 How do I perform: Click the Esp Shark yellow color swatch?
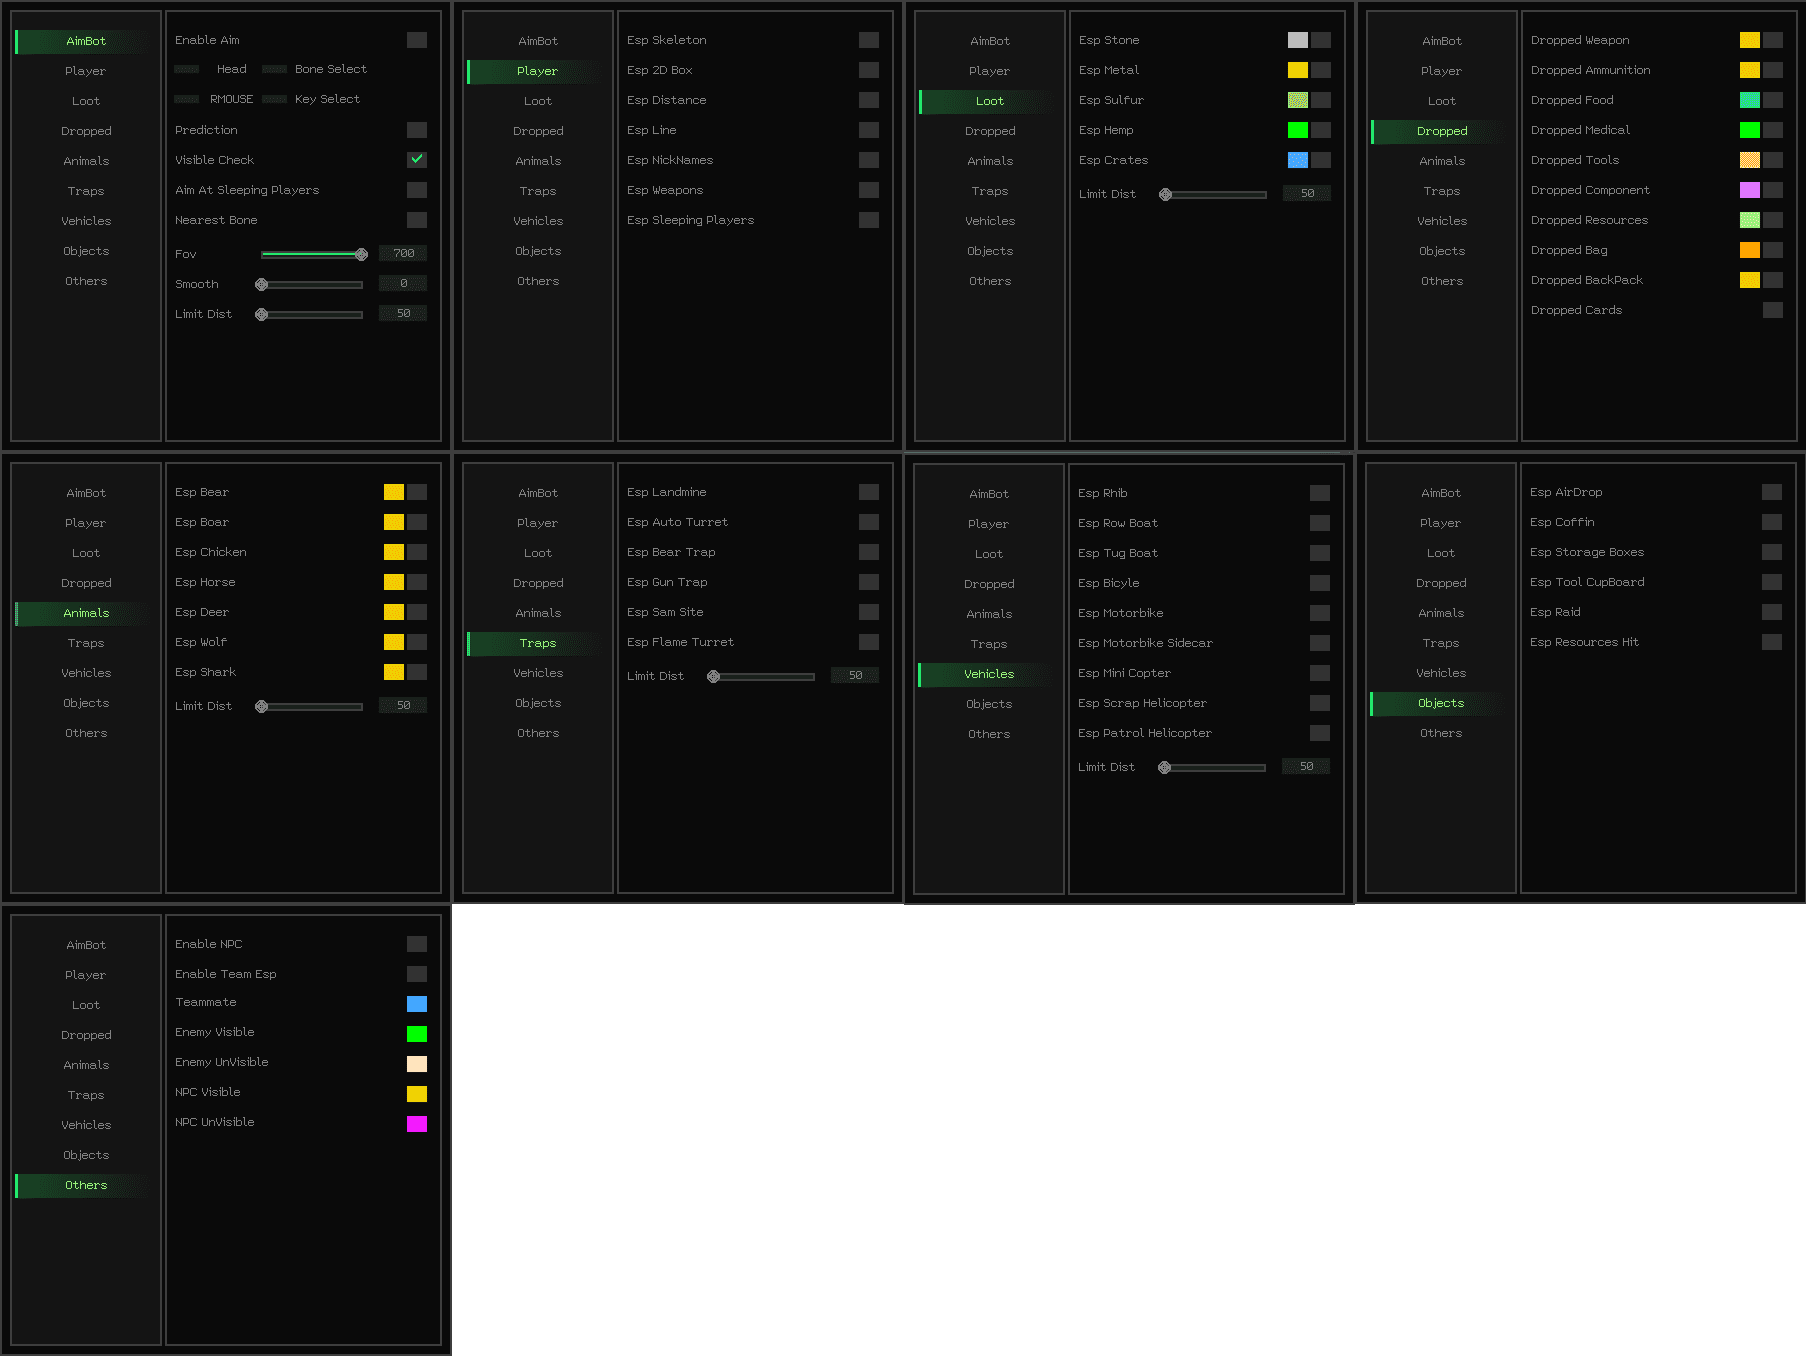(393, 672)
